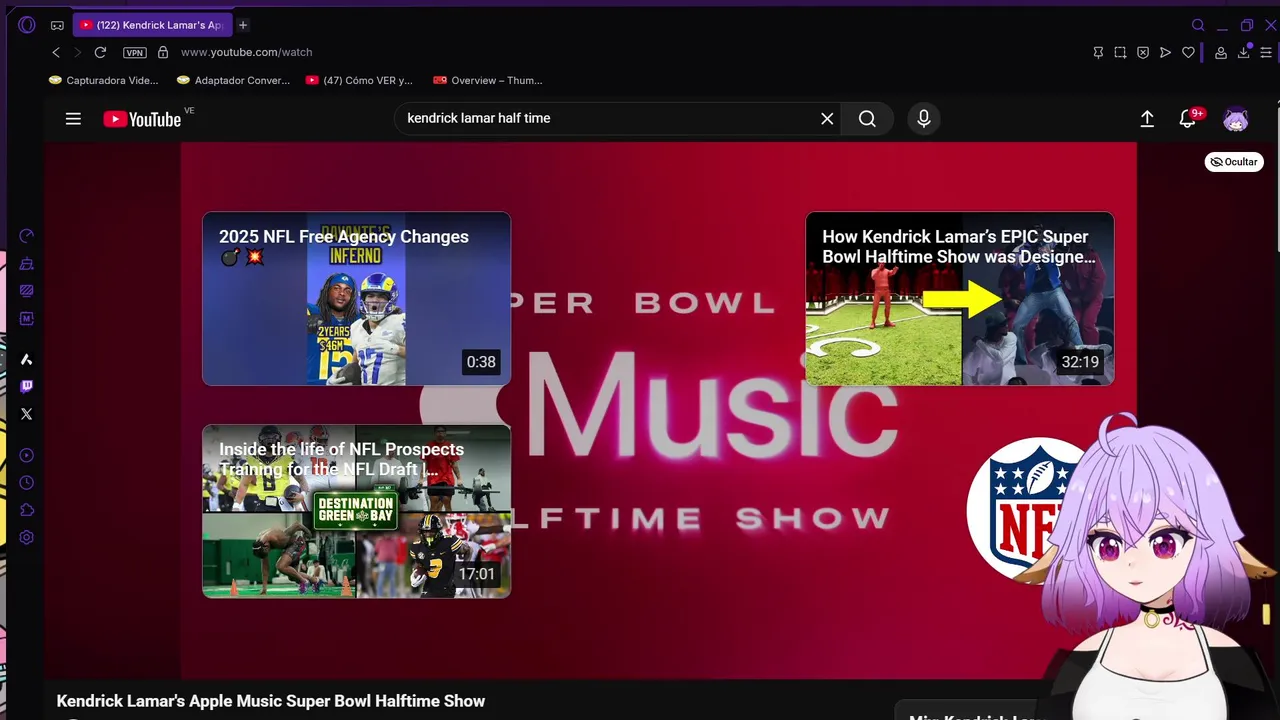
Task: Open the History clock sidebar icon
Action: pyautogui.click(x=27, y=483)
